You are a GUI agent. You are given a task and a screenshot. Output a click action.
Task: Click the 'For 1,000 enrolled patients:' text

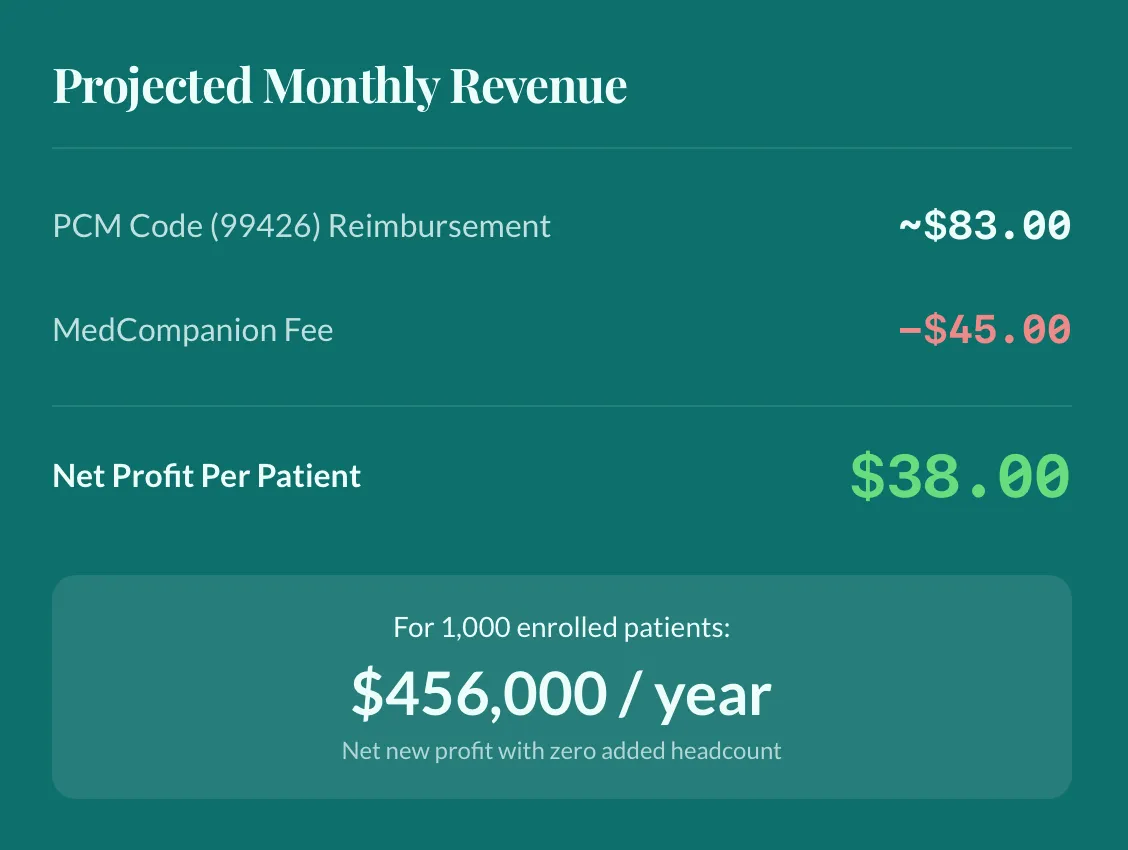[561, 628]
